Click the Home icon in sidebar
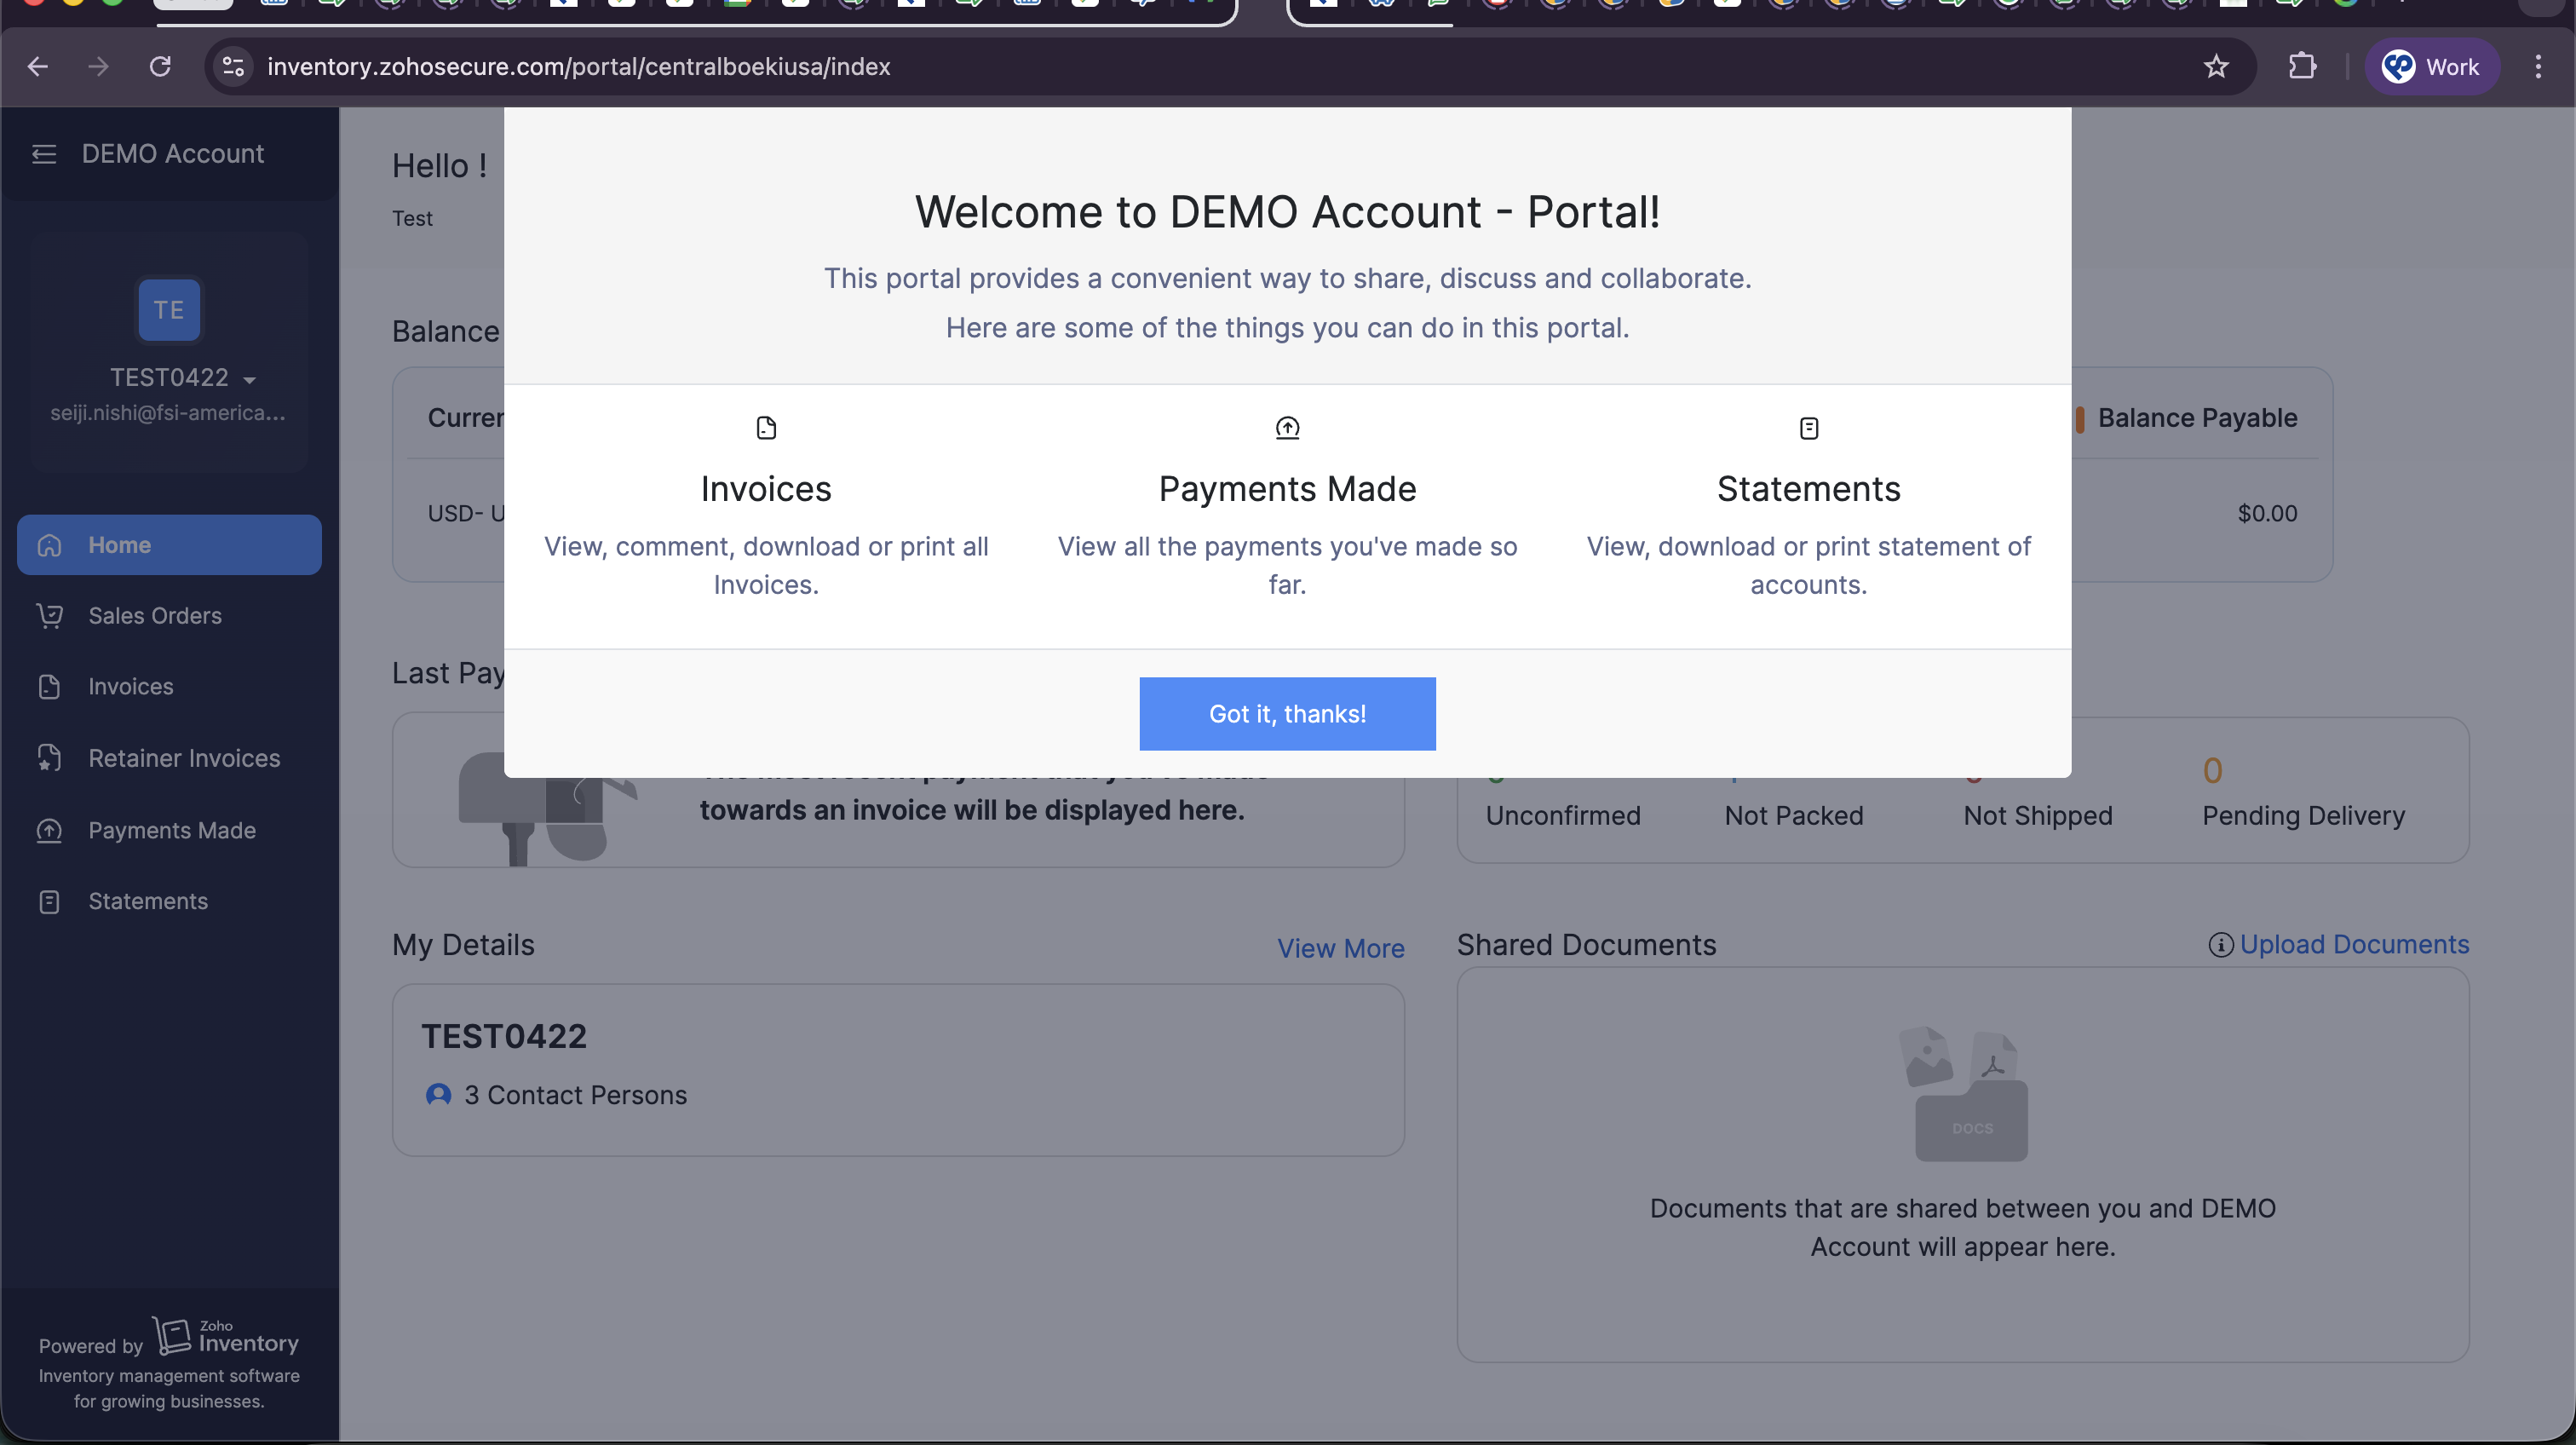The width and height of the screenshot is (2576, 1445). click(50, 545)
